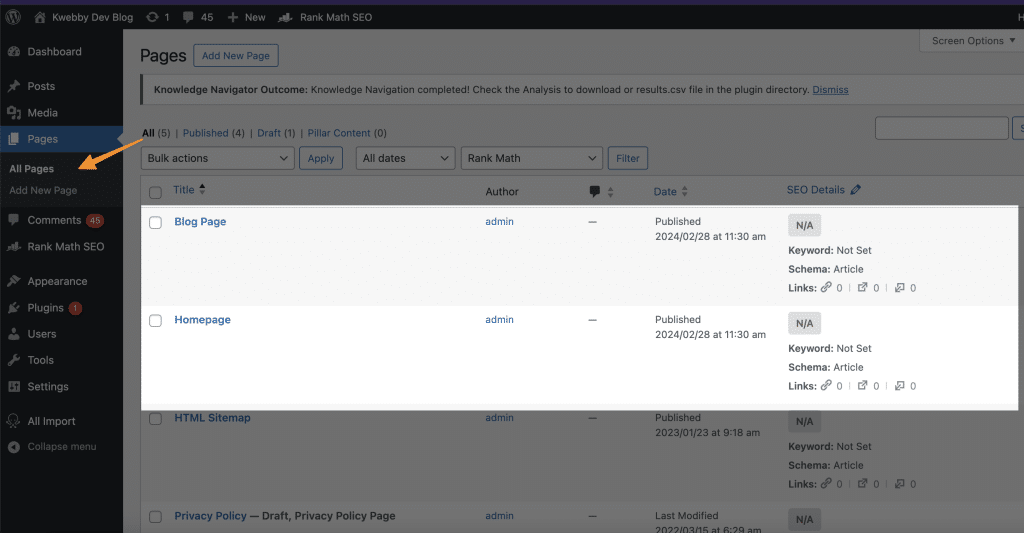Image resolution: width=1024 pixels, height=533 pixels.
Task: Show only Published pages
Action: tap(205, 133)
